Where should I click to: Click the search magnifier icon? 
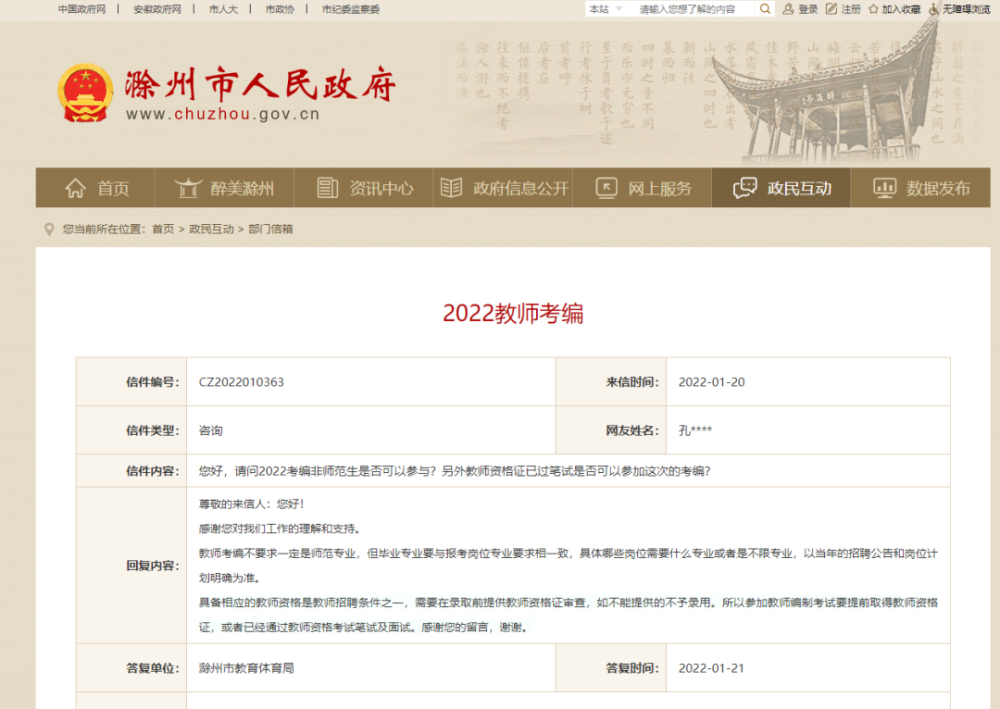click(x=765, y=9)
